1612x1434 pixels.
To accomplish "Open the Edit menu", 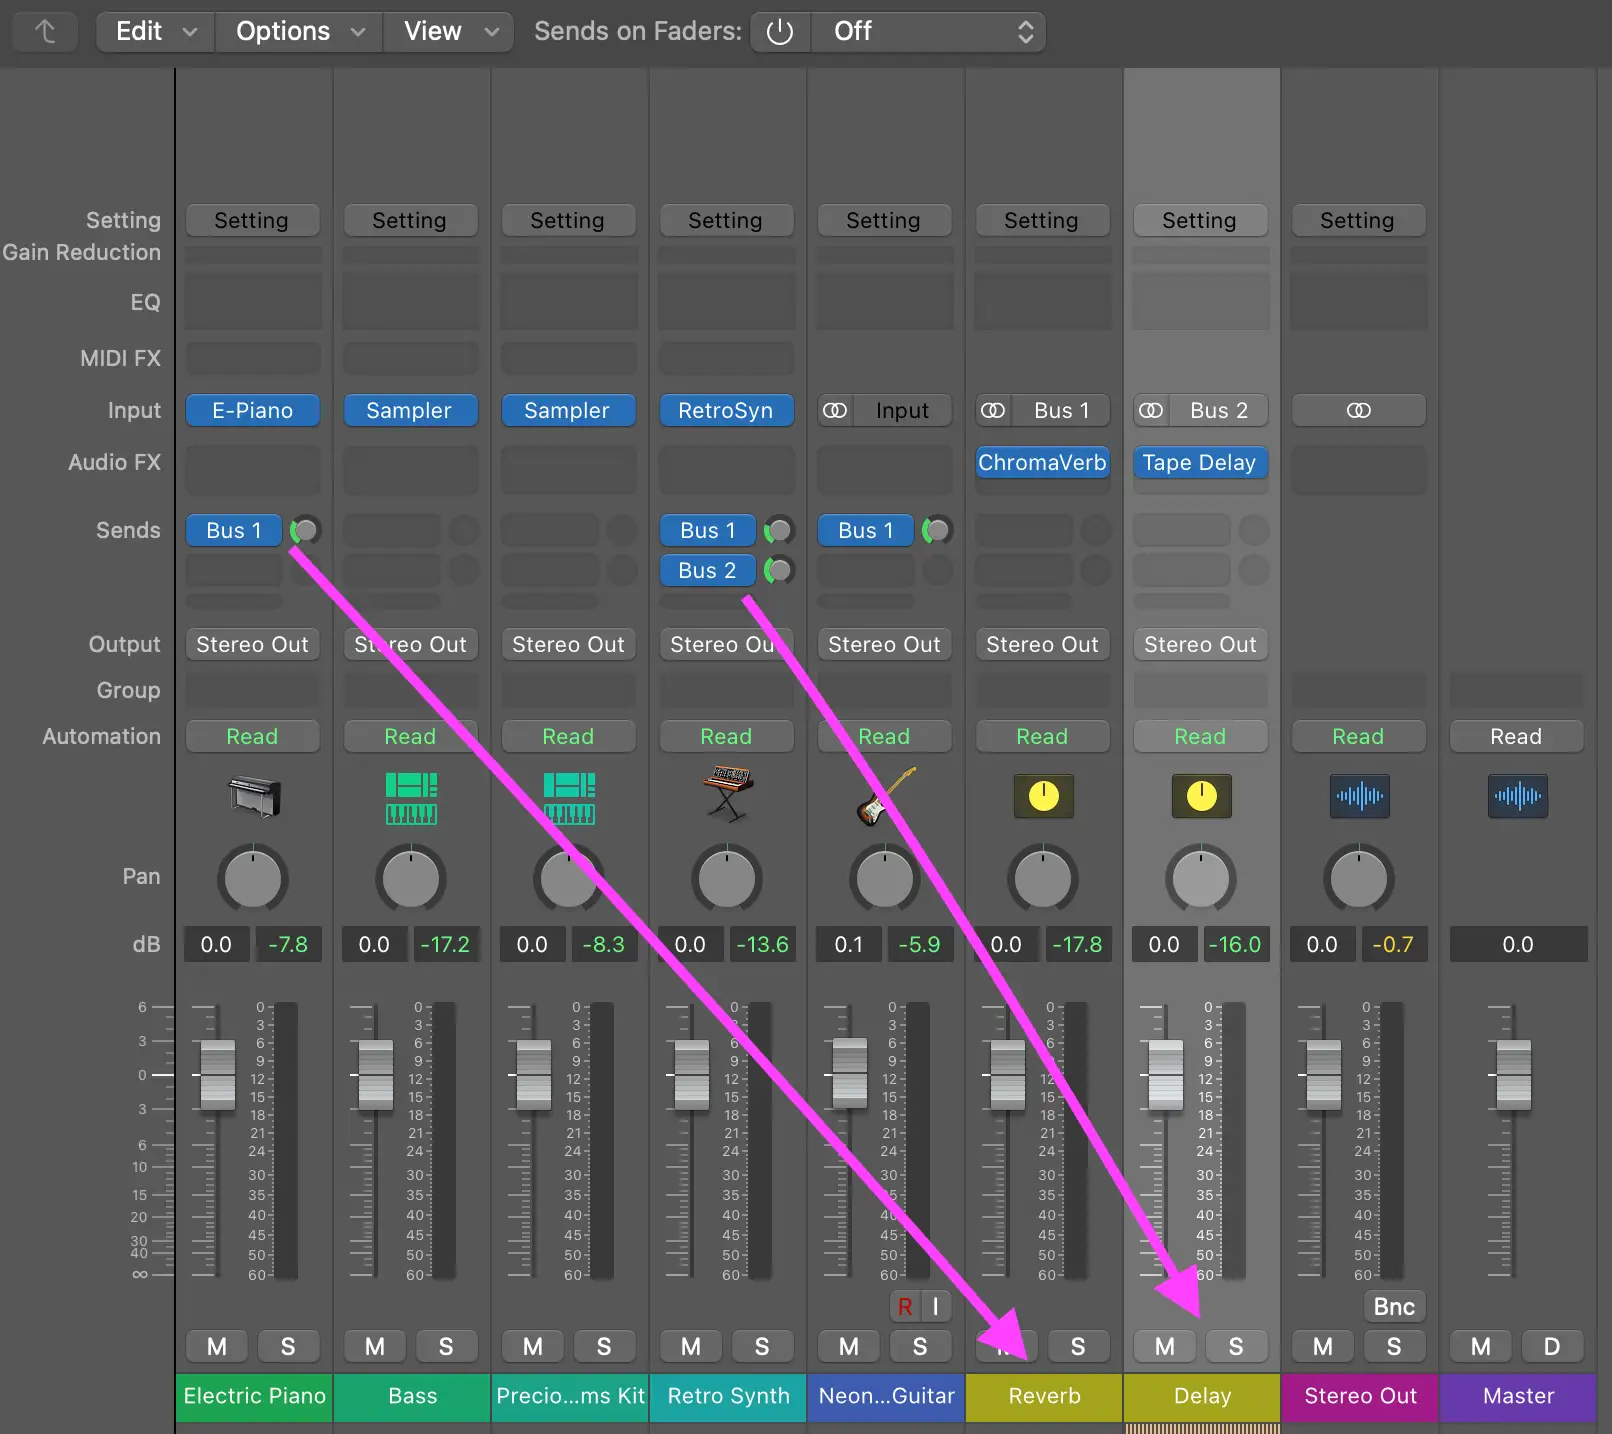I will click(156, 31).
